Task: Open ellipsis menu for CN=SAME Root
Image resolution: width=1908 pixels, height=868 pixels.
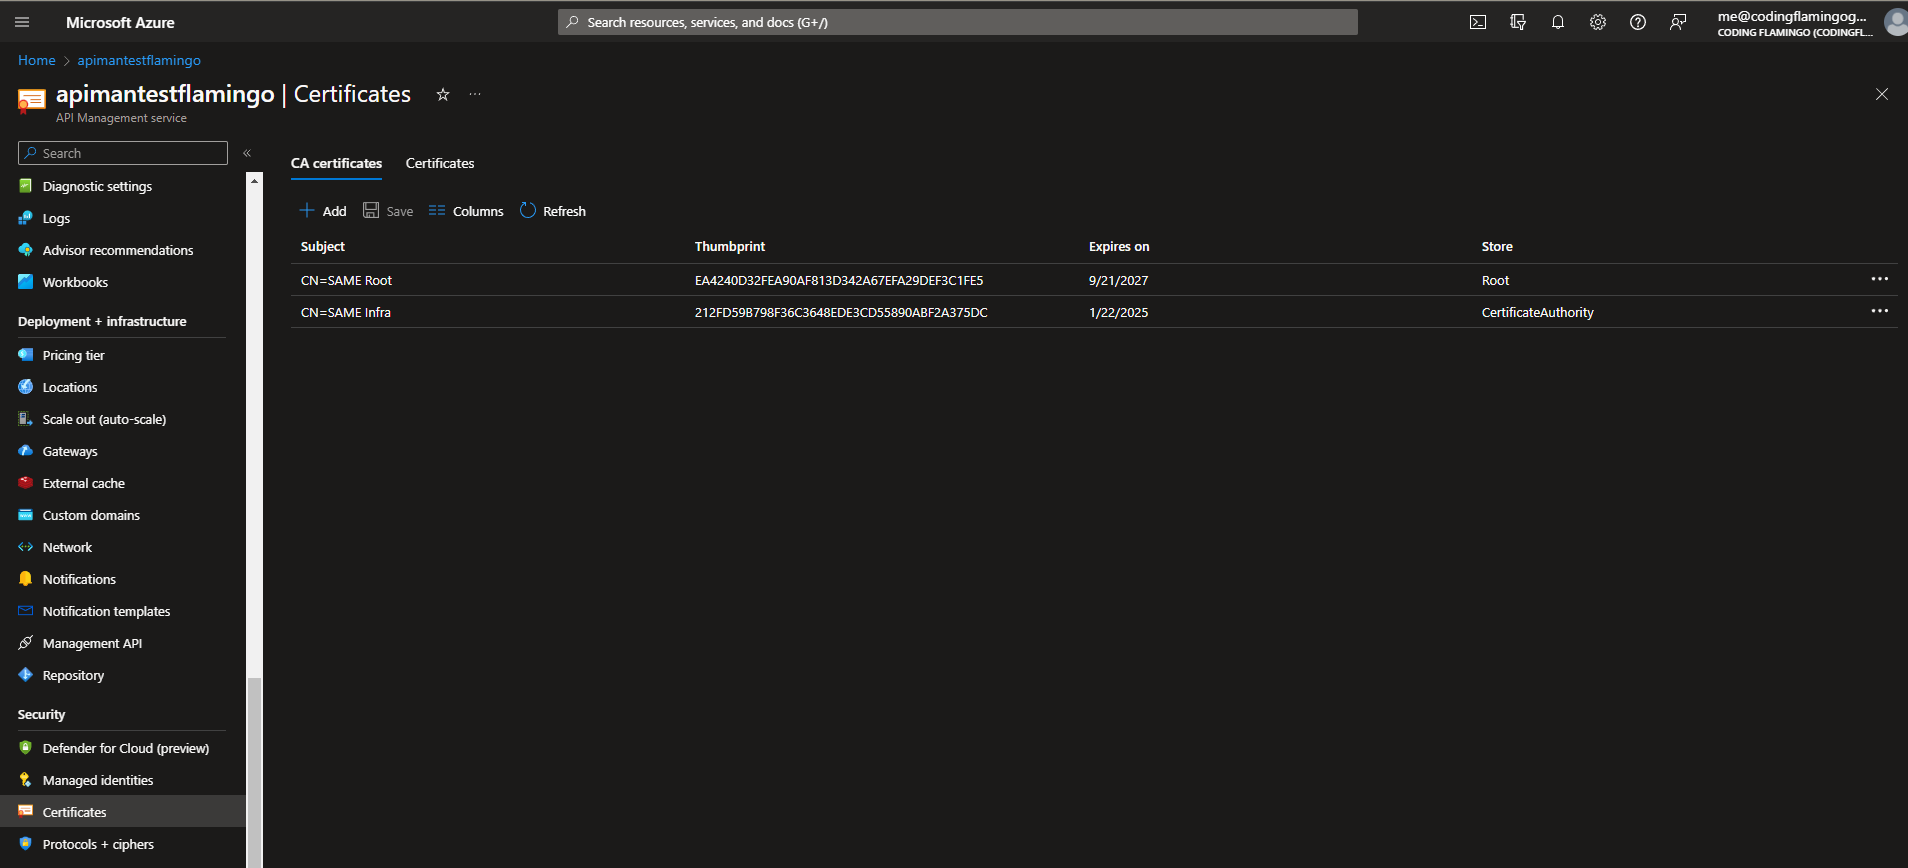Action: click(x=1880, y=279)
